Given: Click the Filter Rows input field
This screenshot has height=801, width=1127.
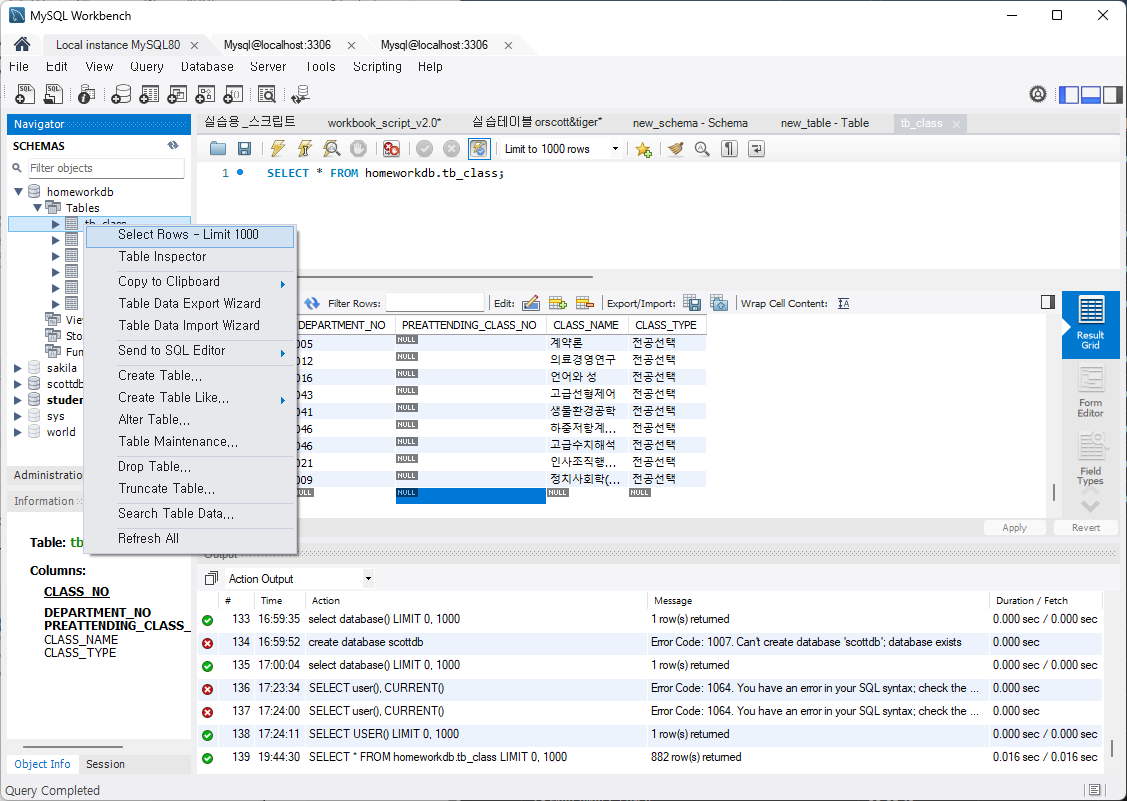Looking at the screenshot, I should (x=435, y=303).
